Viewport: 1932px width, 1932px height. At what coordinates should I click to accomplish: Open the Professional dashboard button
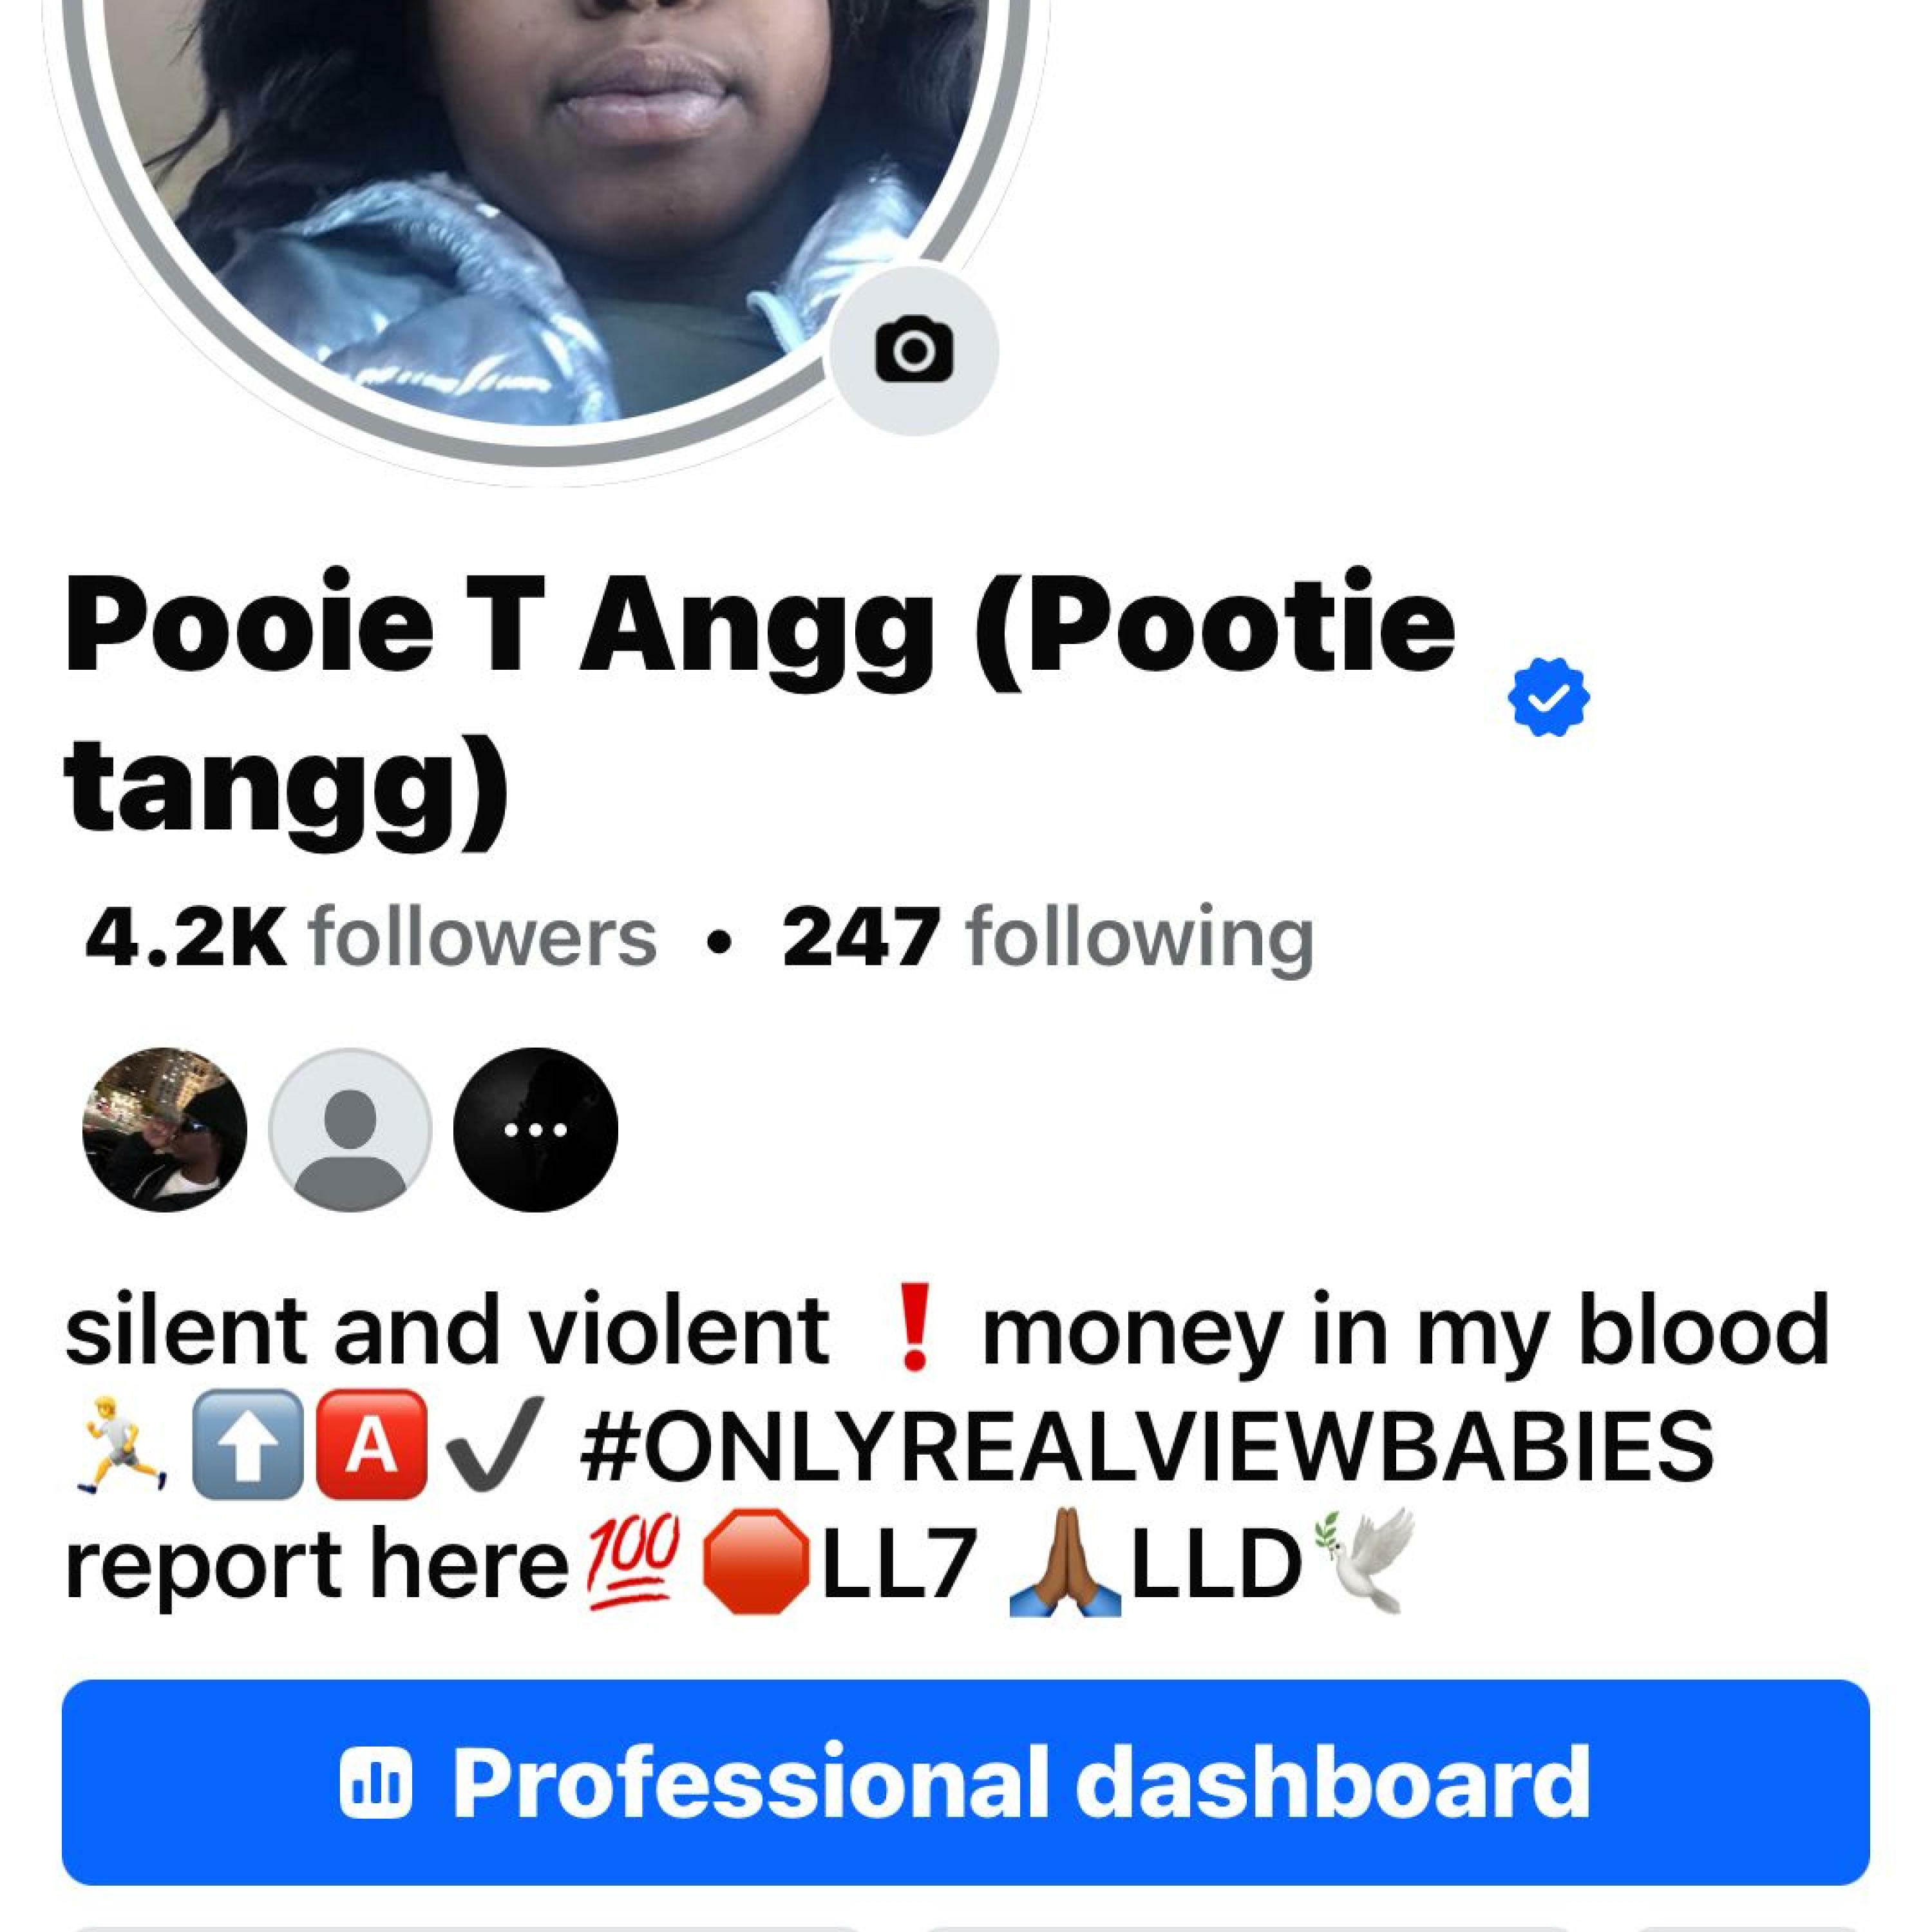[x=966, y=1782]
